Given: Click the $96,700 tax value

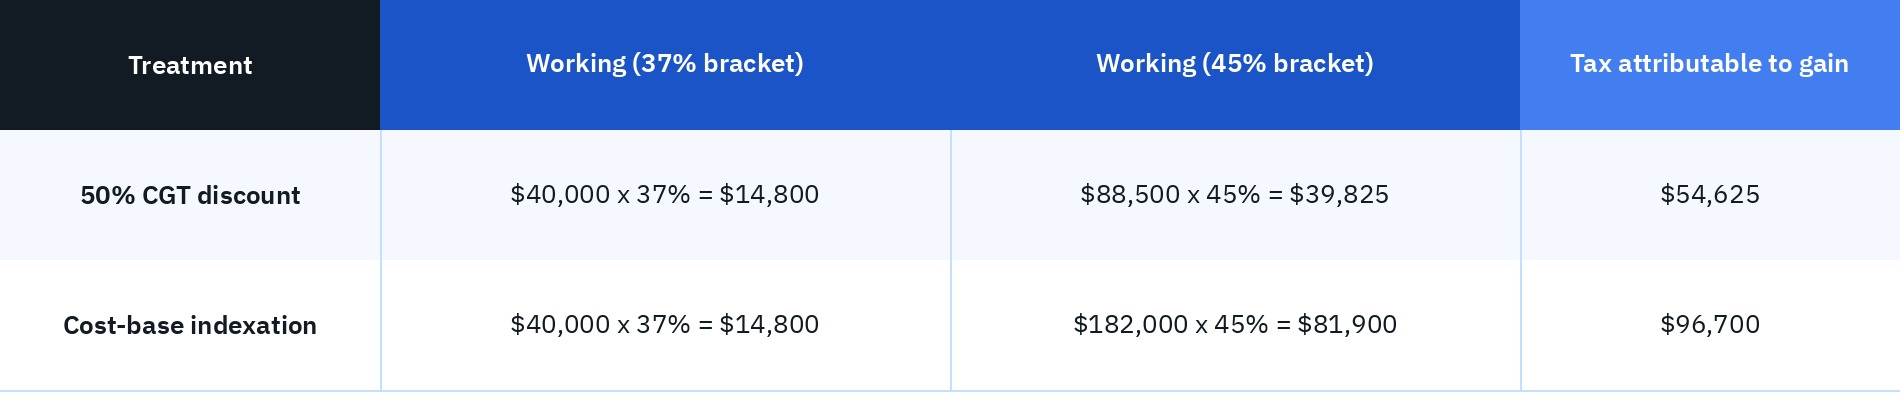Looking at the screenshot, I should (x=1710, y=324).
